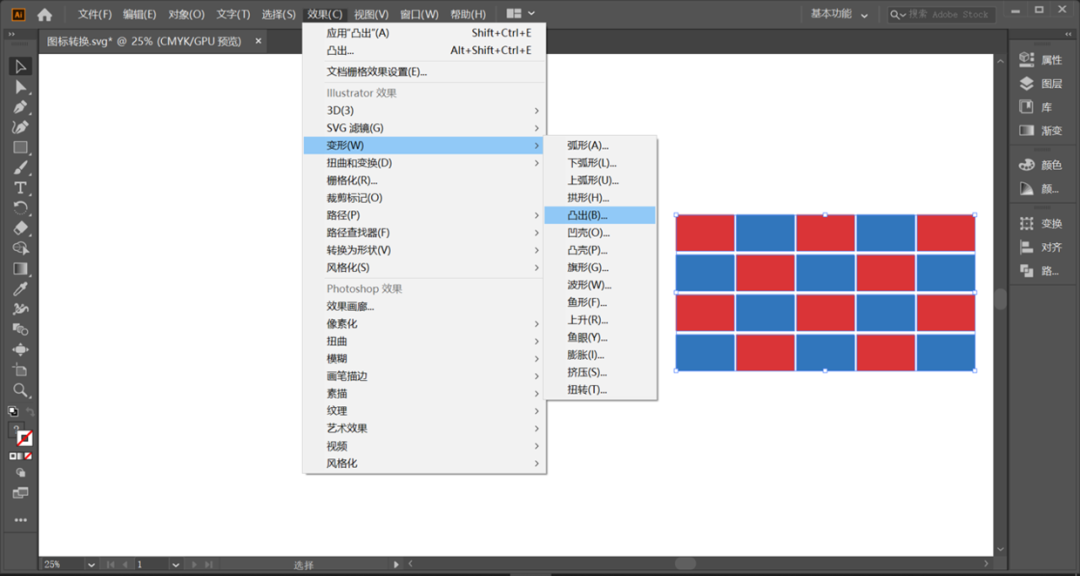
Task: Select the Type tool
Action: 20,187
